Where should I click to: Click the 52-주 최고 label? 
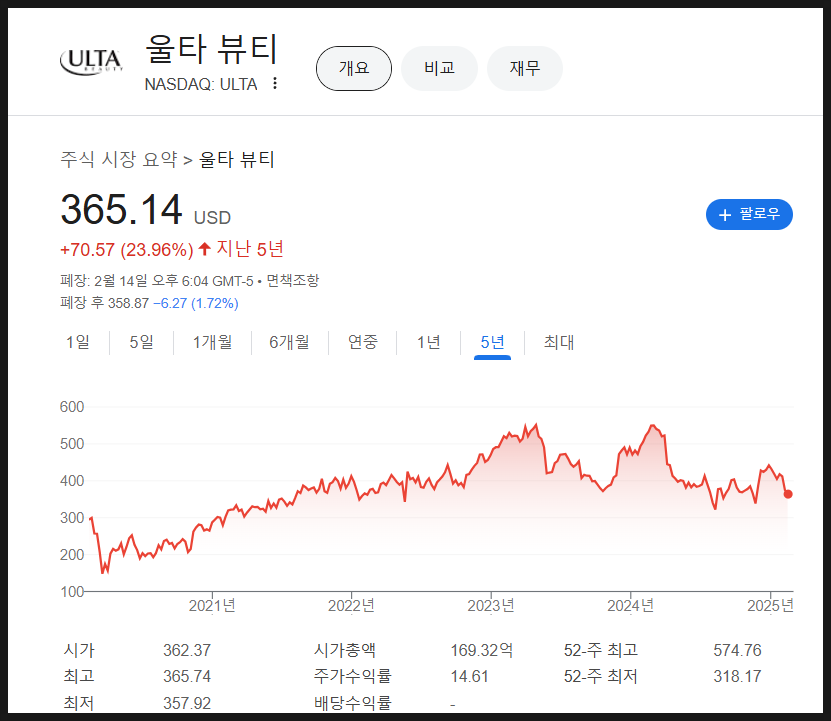coord(600,650)
